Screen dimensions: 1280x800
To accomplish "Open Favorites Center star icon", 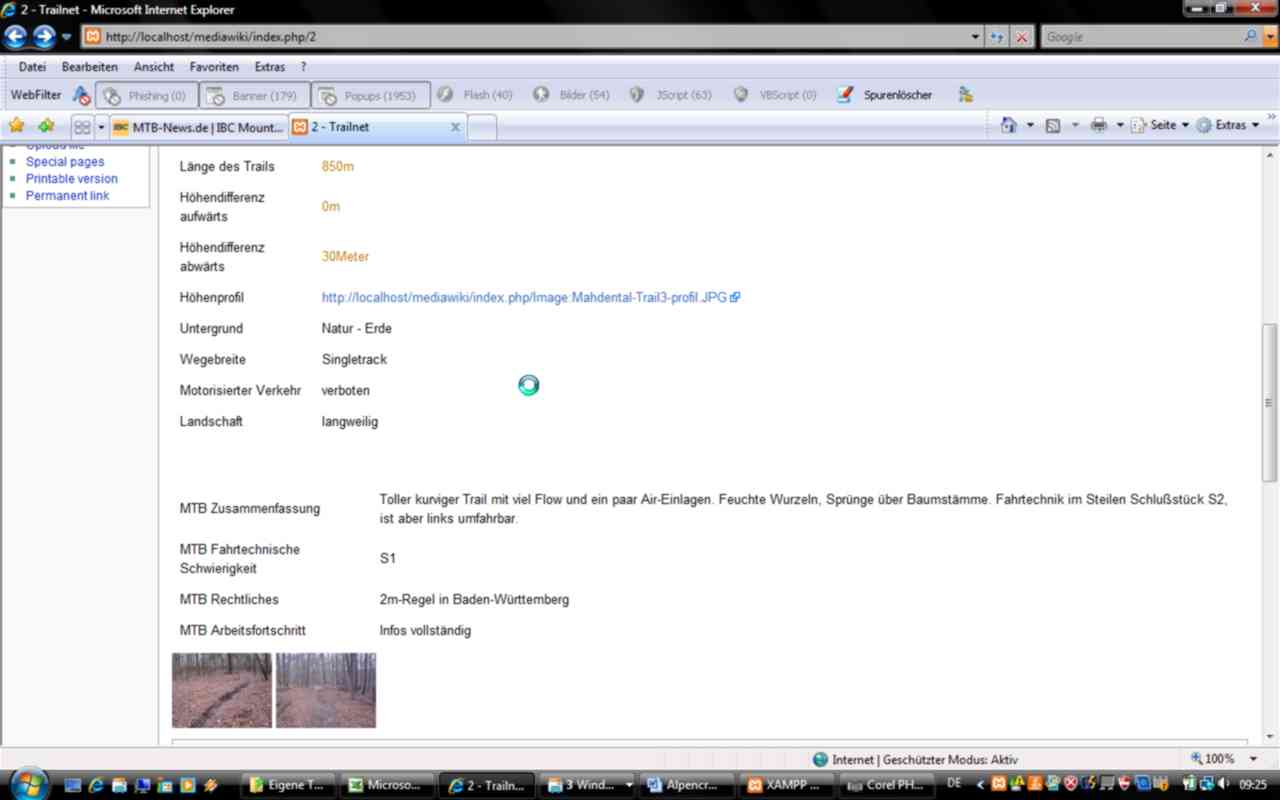I will point(16,126).
